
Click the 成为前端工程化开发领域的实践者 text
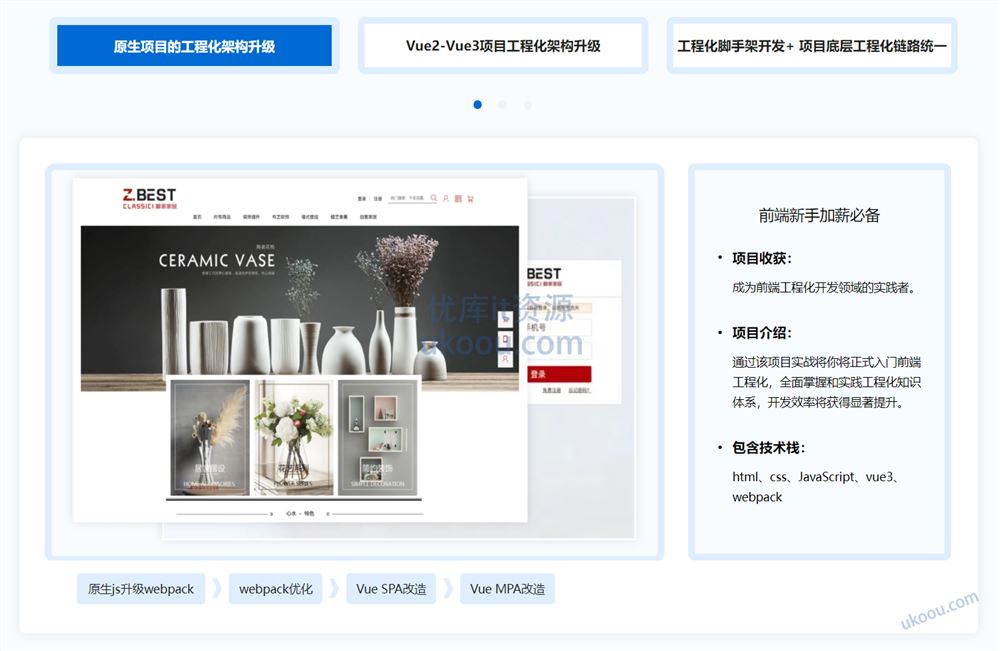click(x=825, y=288)
